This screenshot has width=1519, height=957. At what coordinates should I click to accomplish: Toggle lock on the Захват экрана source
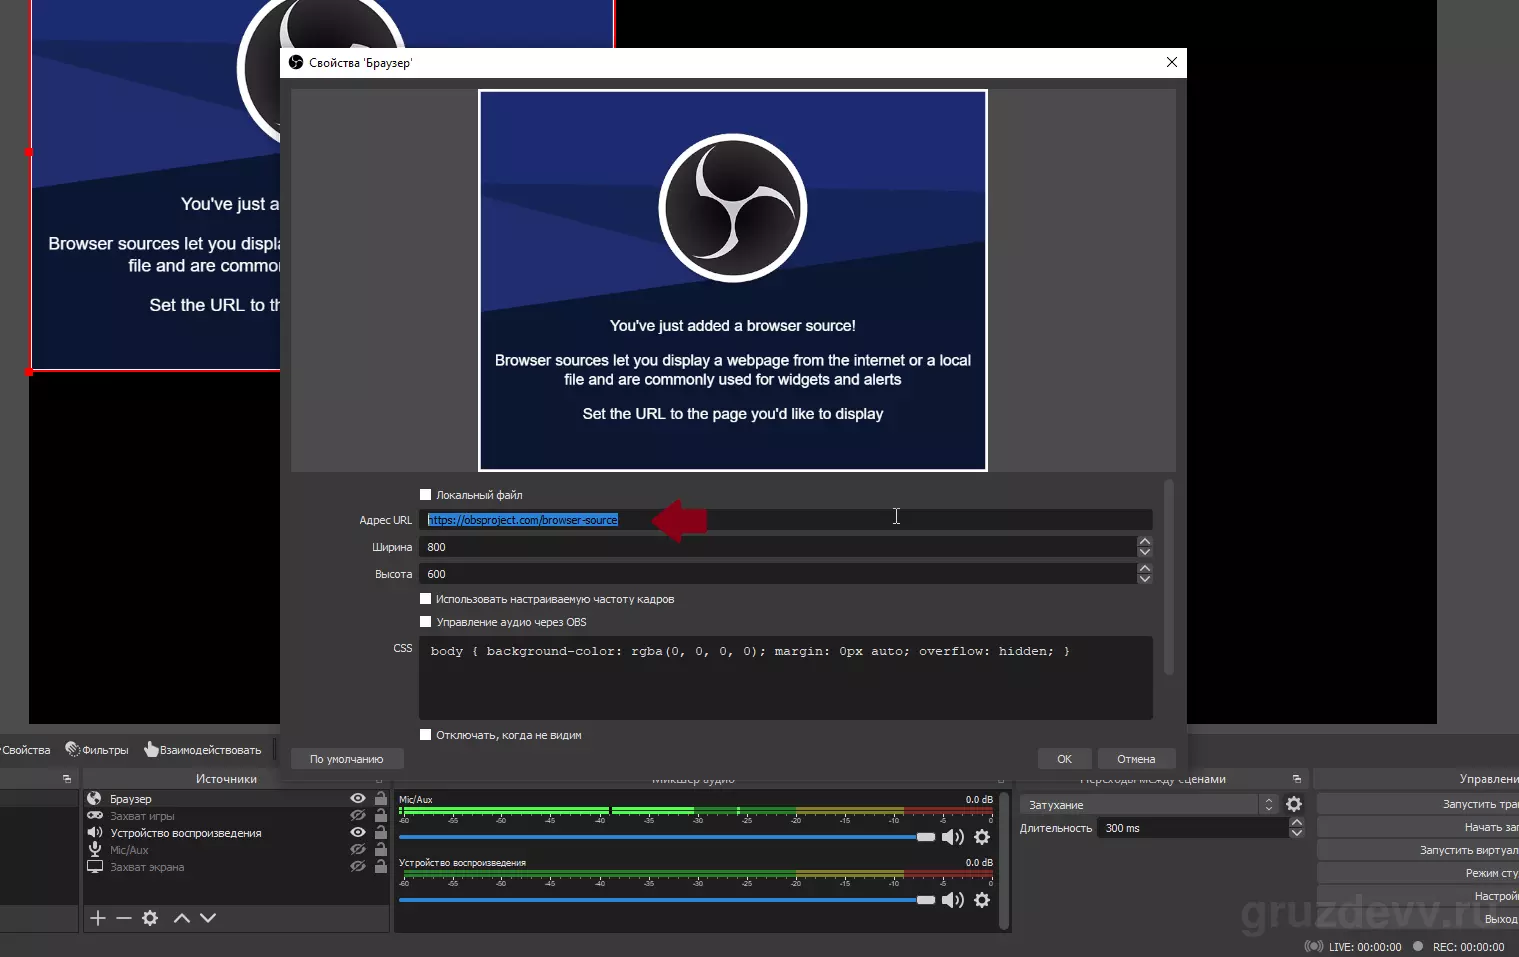(x=380, y=866)
